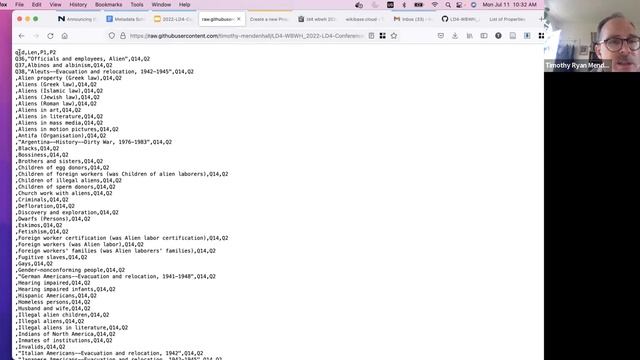
Task: Click the forward navigation arrow
Action: click(x=36, y=36)
